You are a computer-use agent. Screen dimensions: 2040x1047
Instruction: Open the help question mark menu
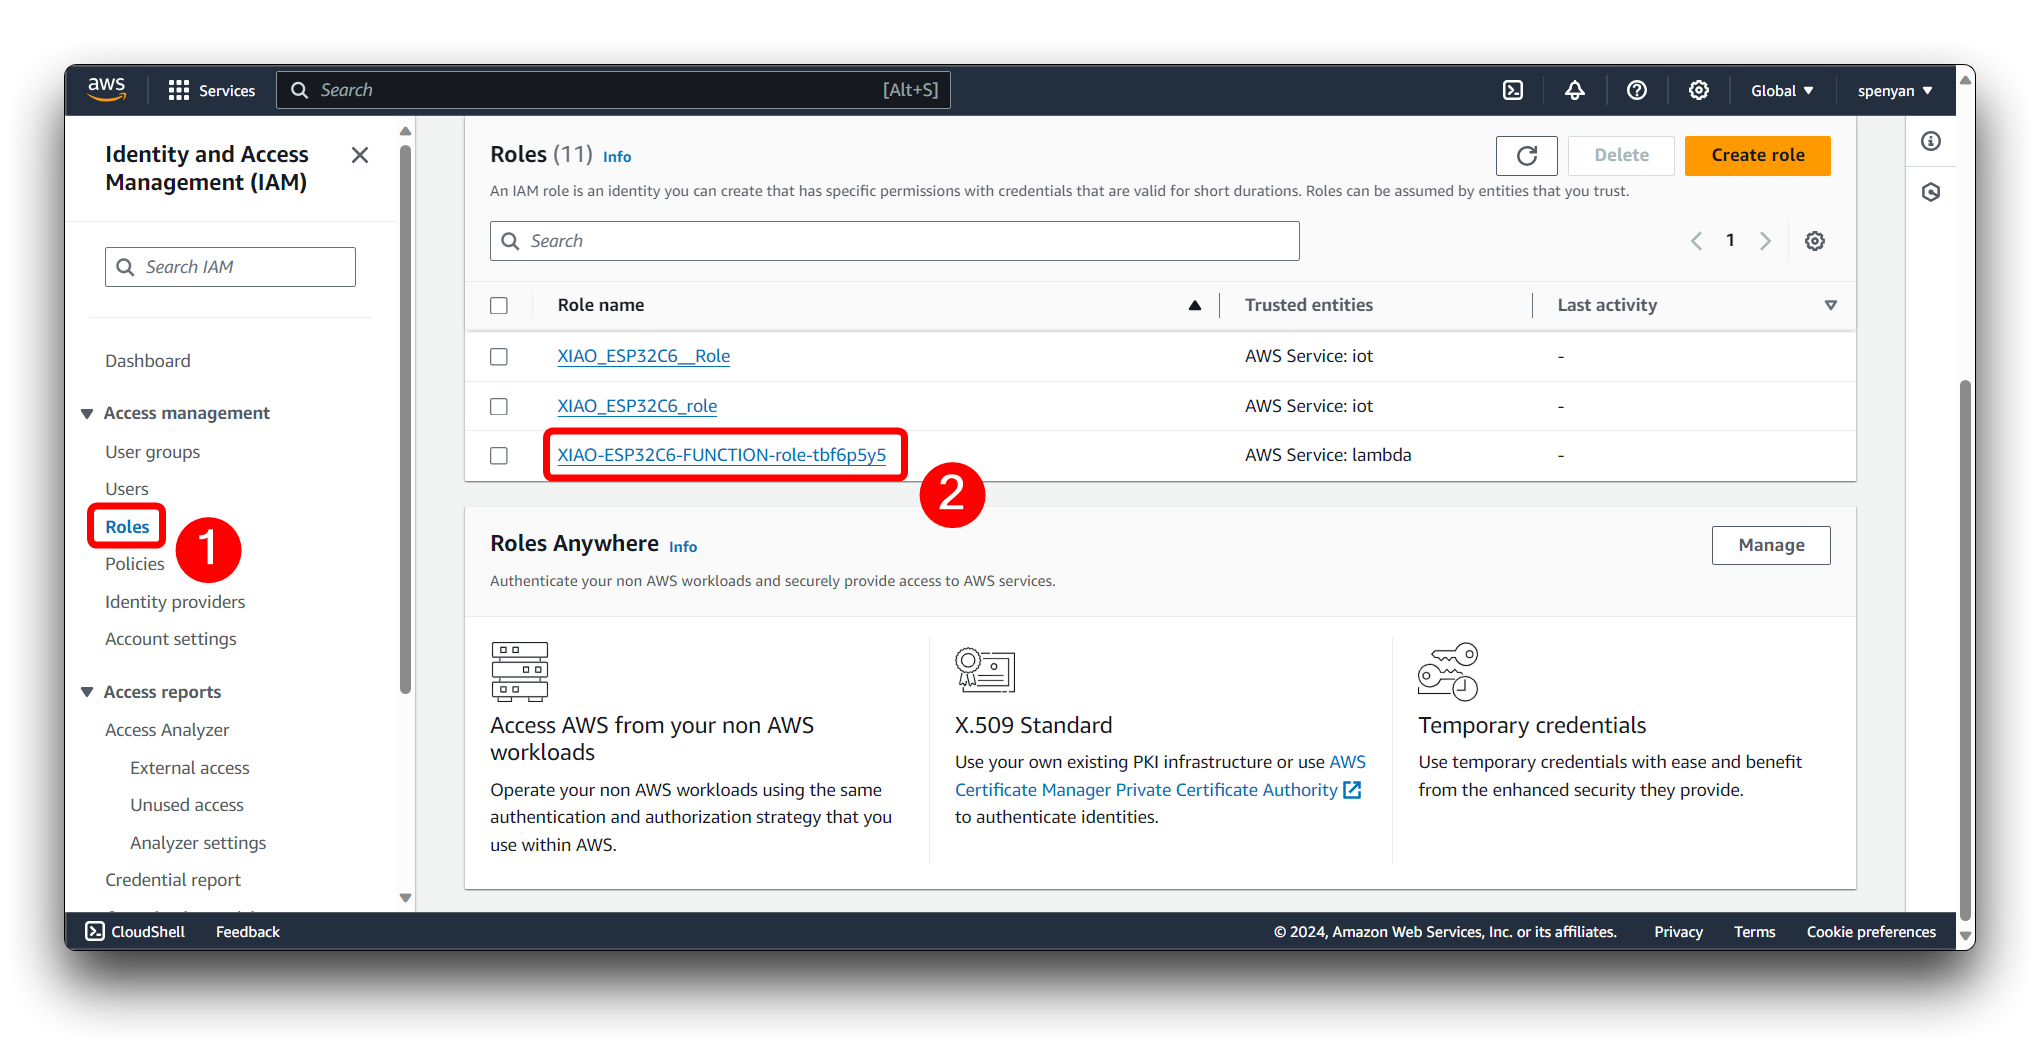click(1637, 90)
